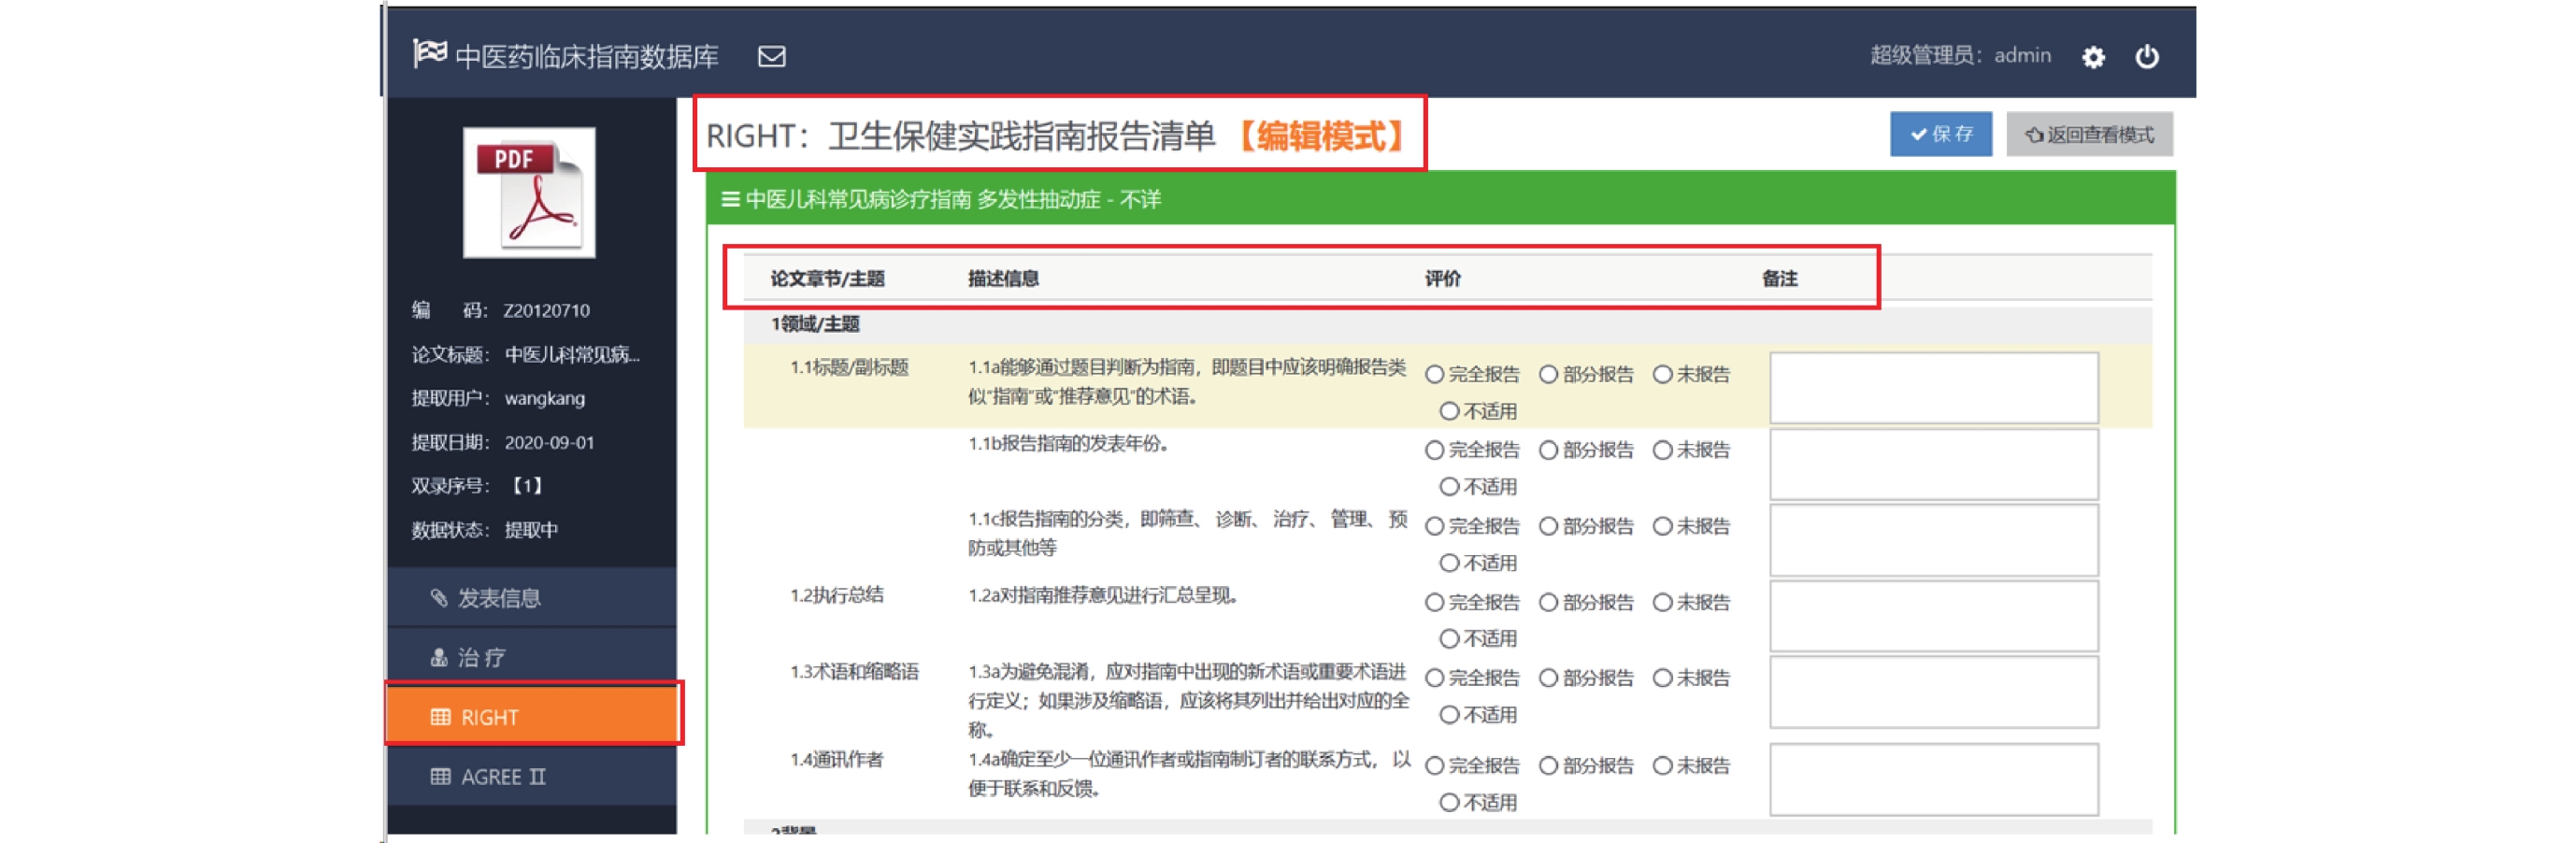Select 不适用 for item 1.1b
The width and height of the screenshot is (2576, 843).
1449,487
